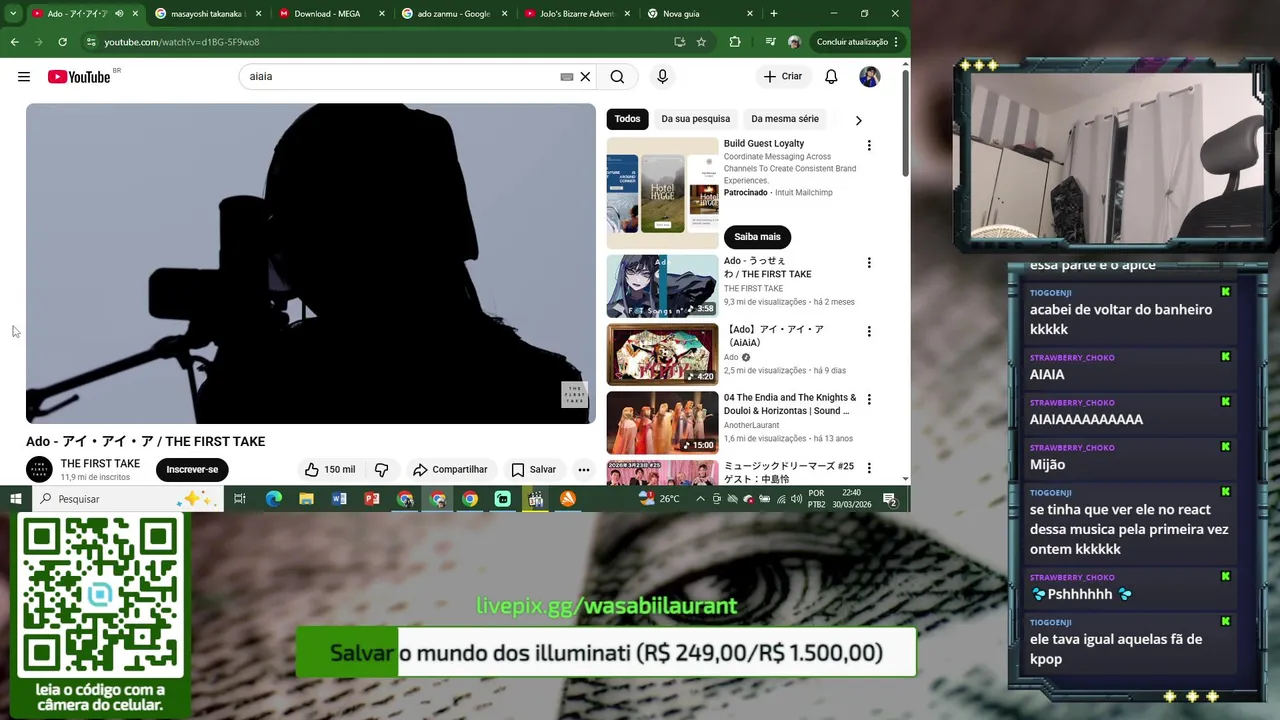Mute the Ado tab via speaker icon

[119, 14]
